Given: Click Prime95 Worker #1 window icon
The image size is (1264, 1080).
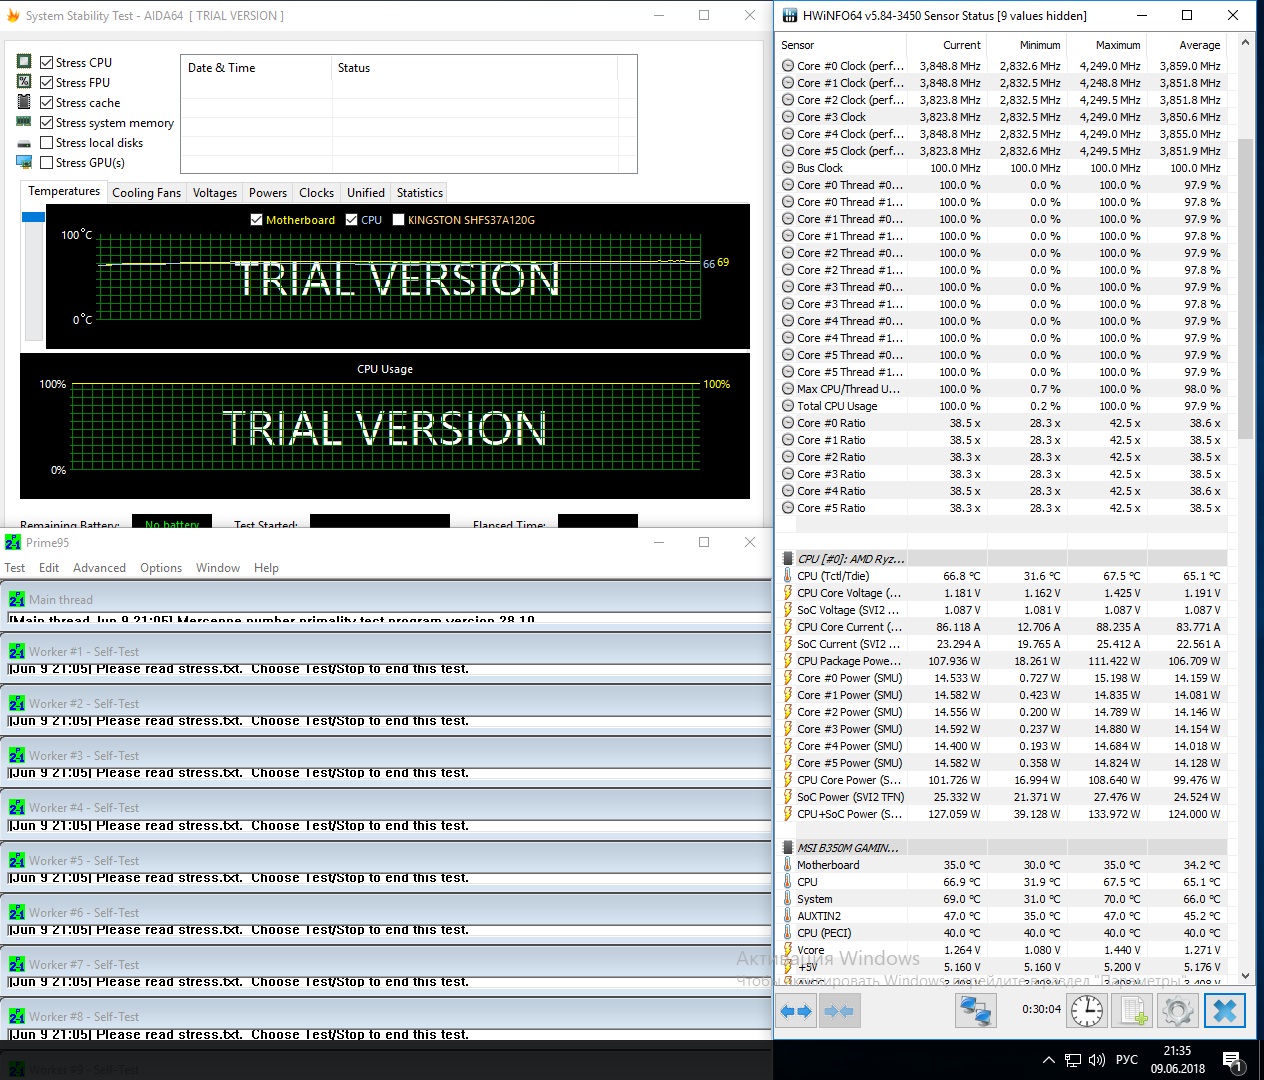Looking at the screenshot, I should pos(17,651).
